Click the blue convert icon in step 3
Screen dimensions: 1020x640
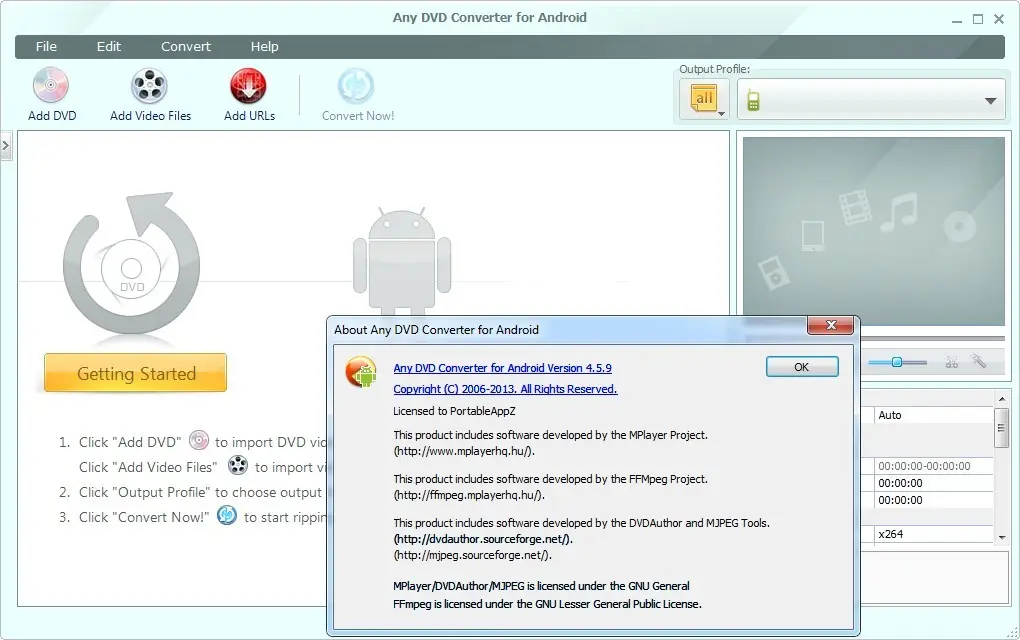pos(226,515)
